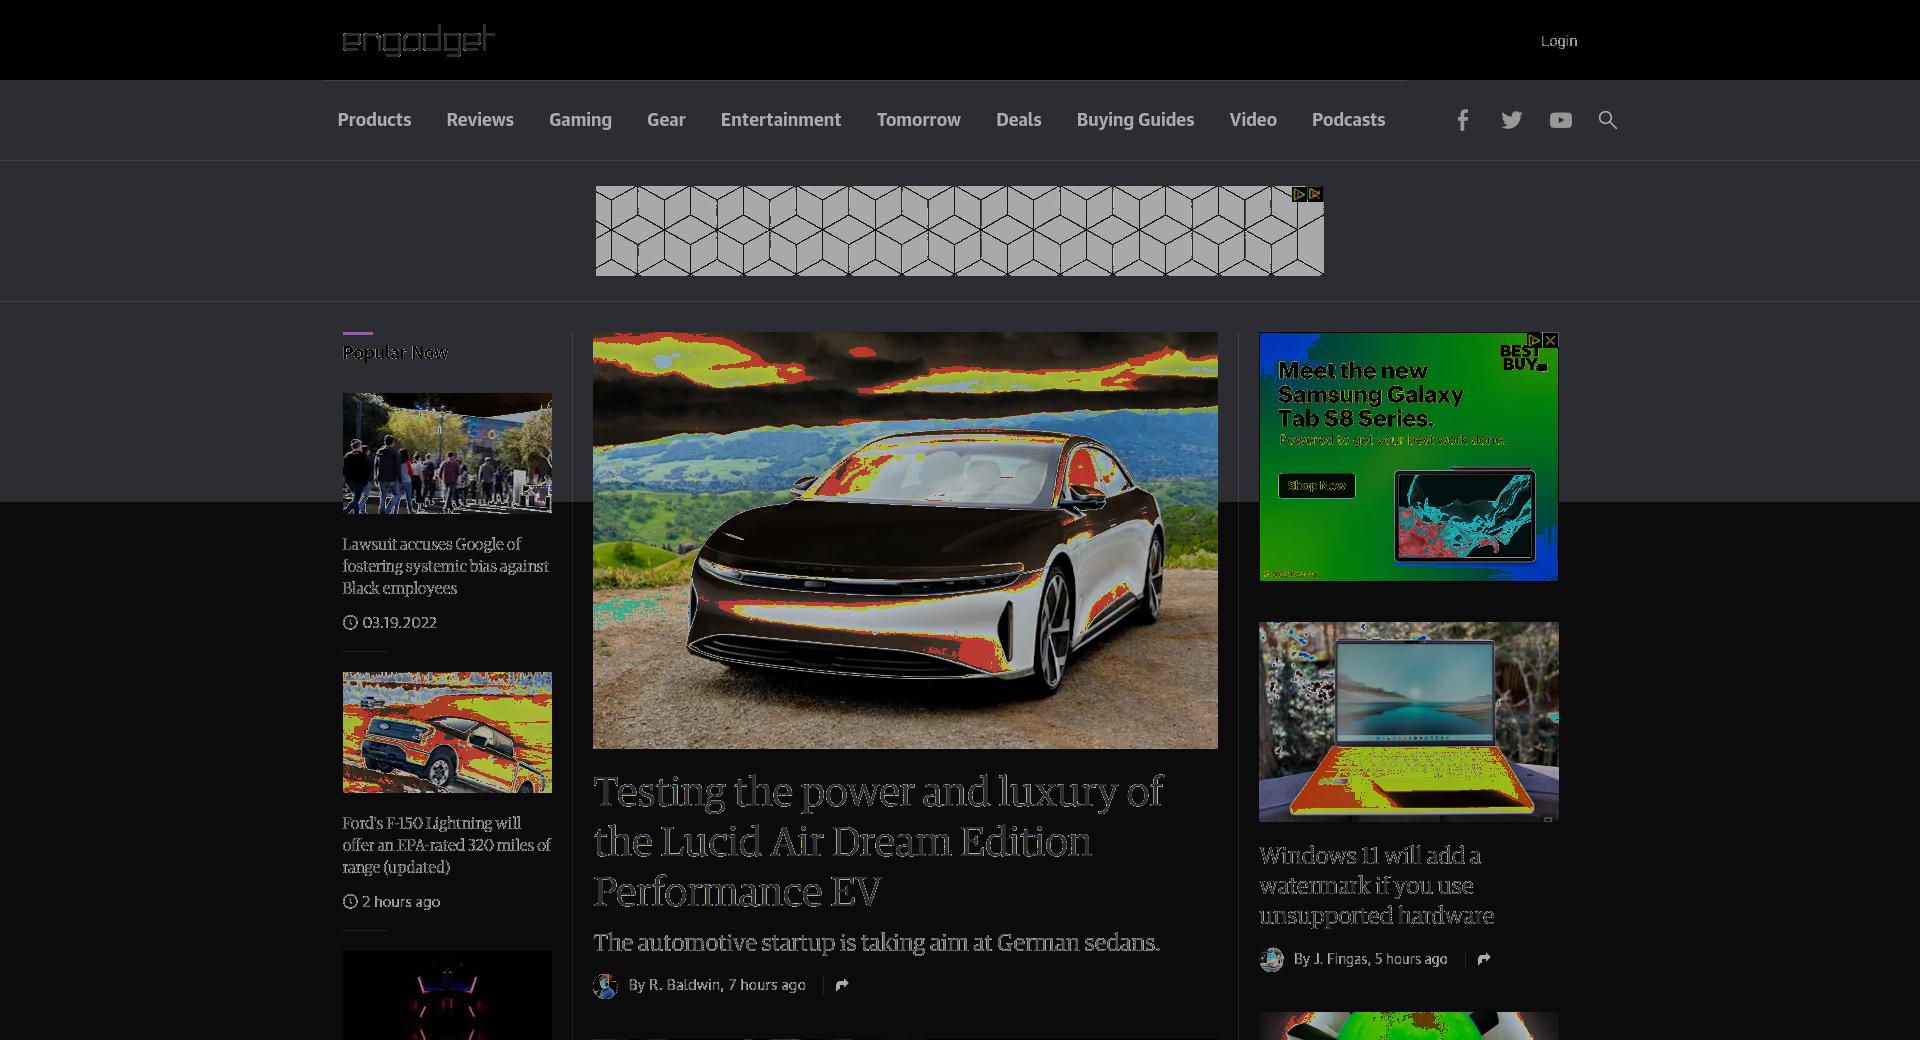
Task: Open the Podcasts section
Action: pyautogui.click(x=1348, y=120)
